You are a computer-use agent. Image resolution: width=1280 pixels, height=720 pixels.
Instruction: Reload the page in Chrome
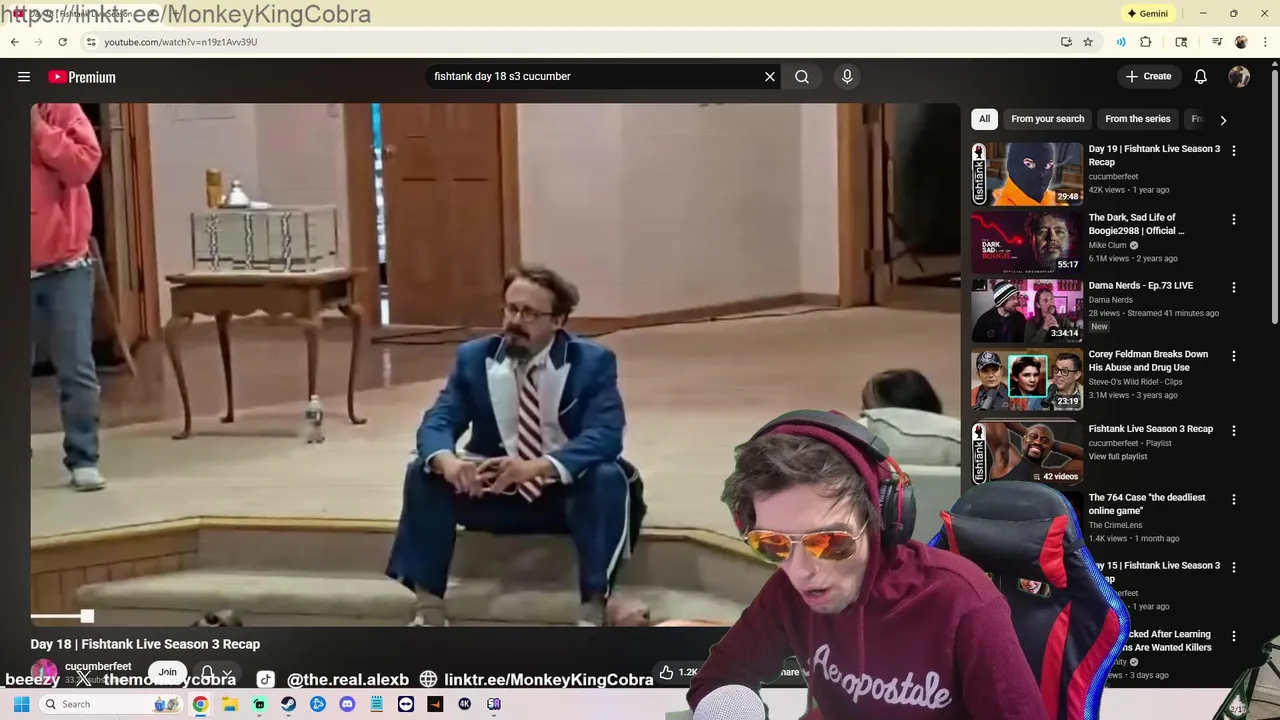62,42
